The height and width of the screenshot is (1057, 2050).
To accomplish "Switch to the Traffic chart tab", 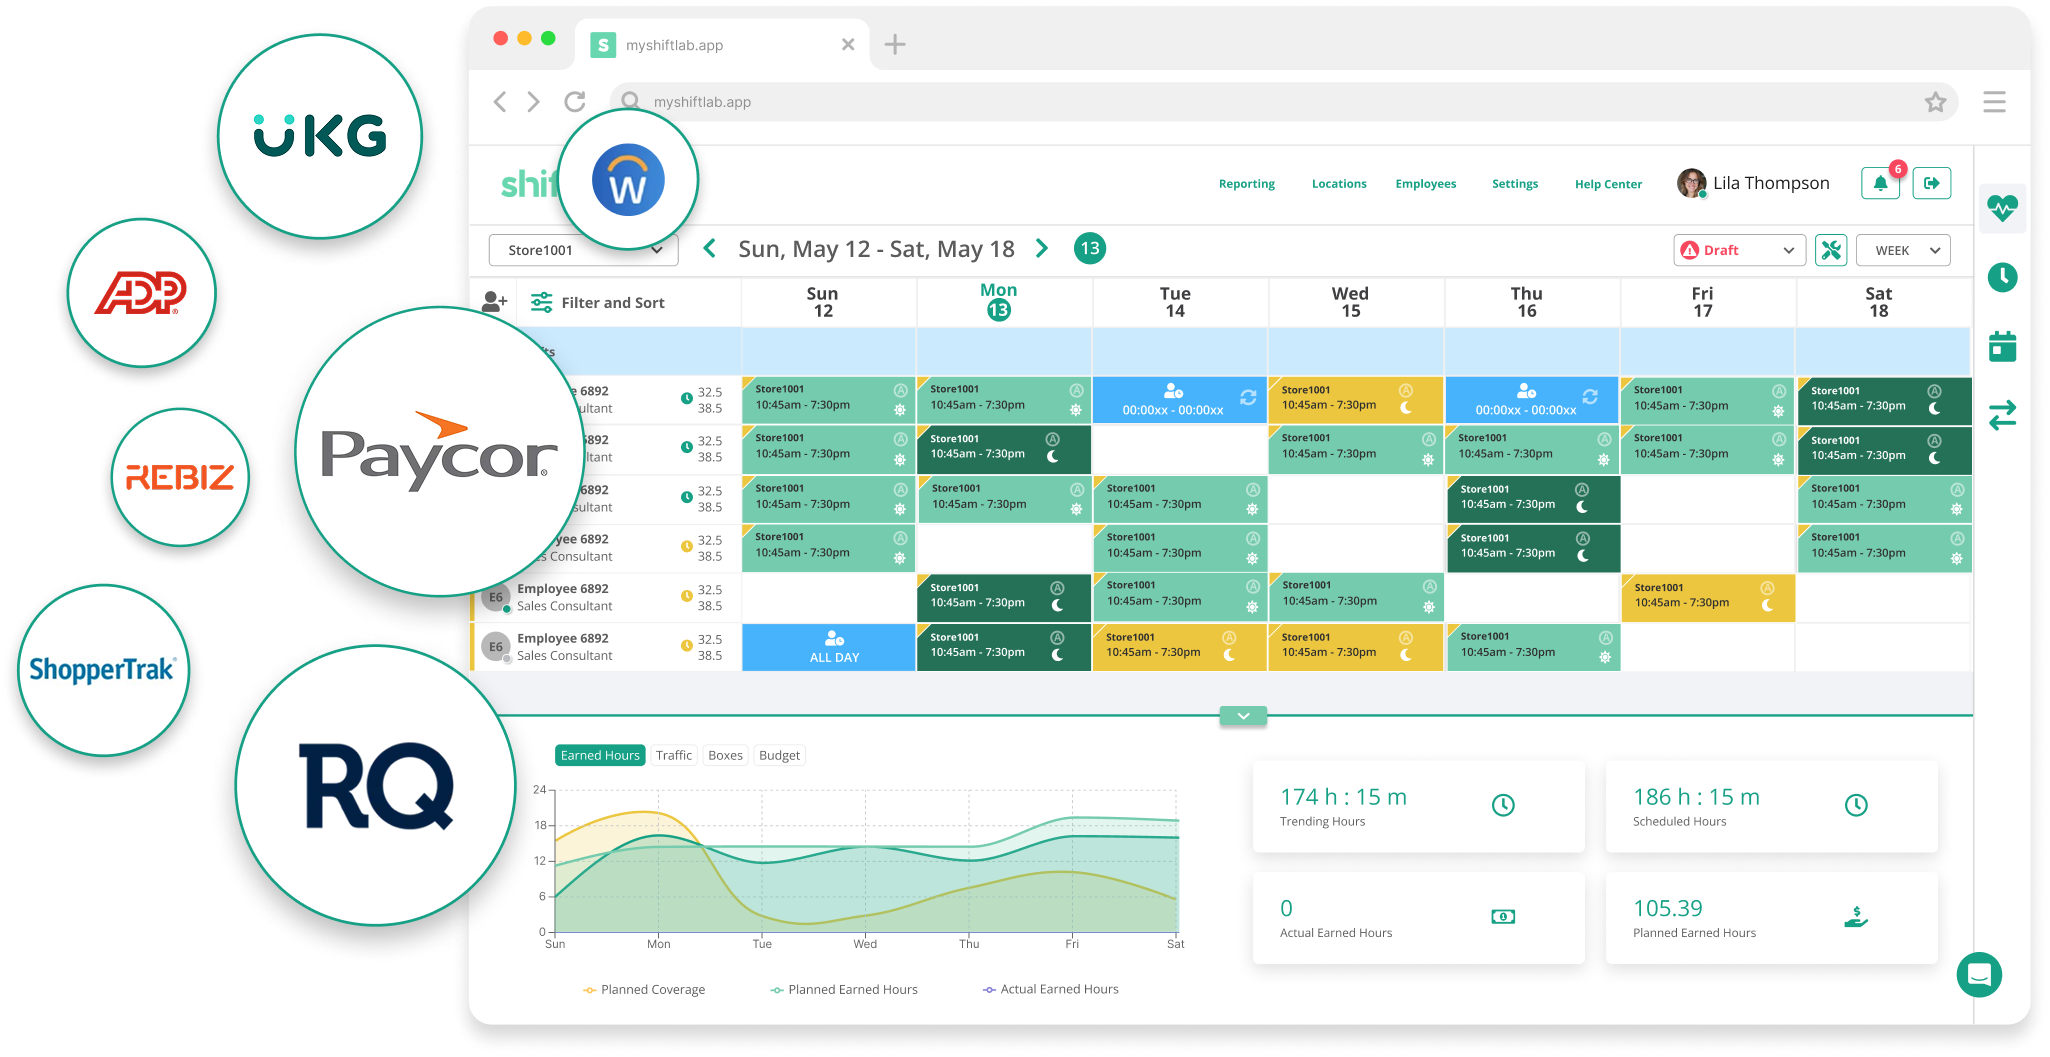I will [673, 755].
